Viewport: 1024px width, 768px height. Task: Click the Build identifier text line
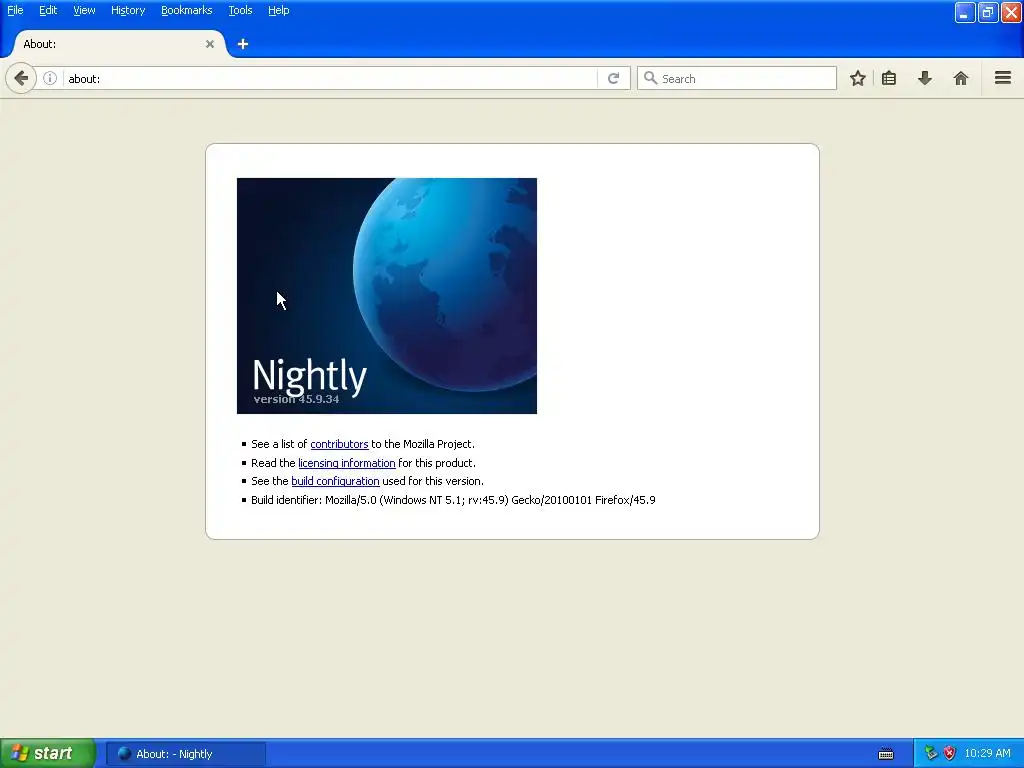[453, 500]
